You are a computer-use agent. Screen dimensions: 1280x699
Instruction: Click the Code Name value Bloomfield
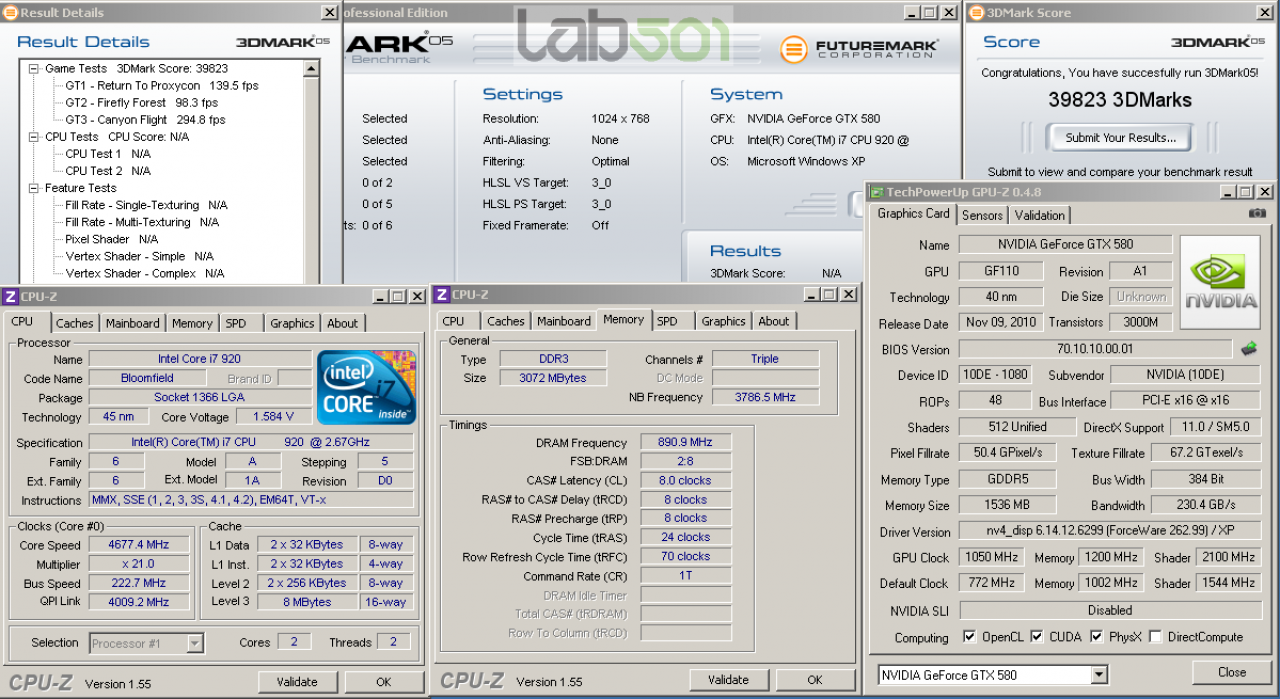point(147,378)
